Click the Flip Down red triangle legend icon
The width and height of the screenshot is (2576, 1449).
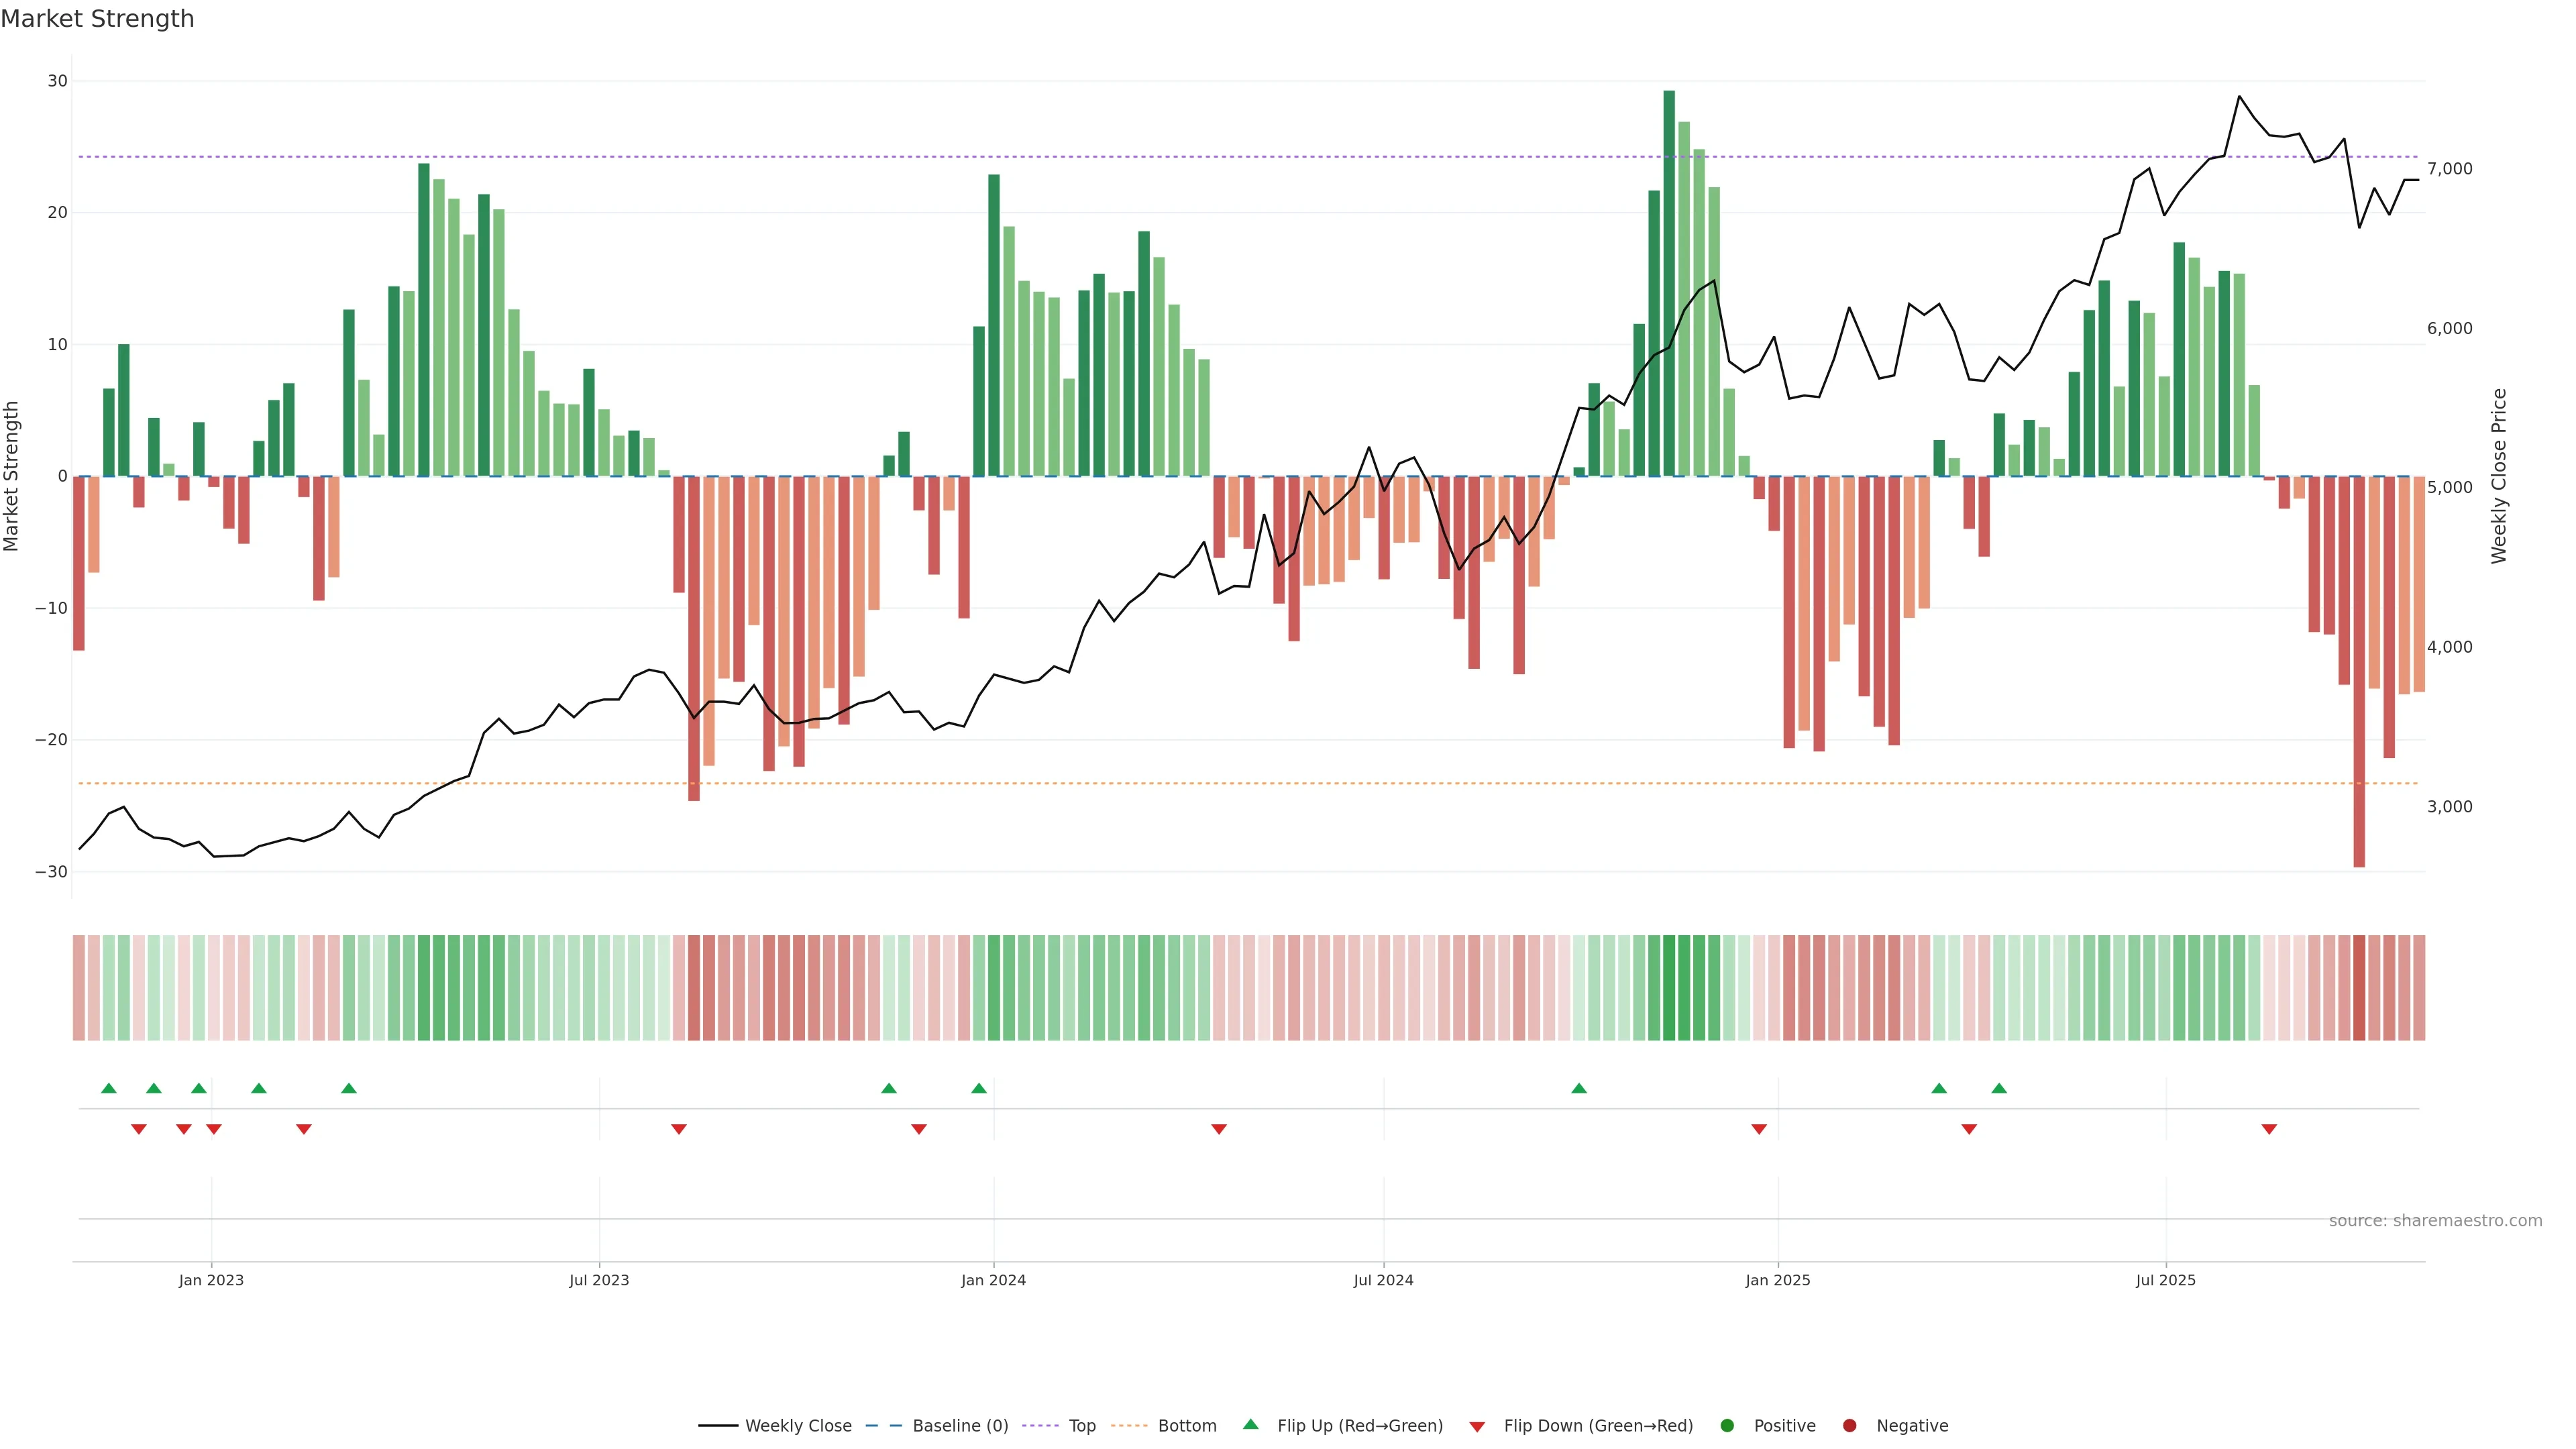pyautogui.click(x=1477, y=1426)
